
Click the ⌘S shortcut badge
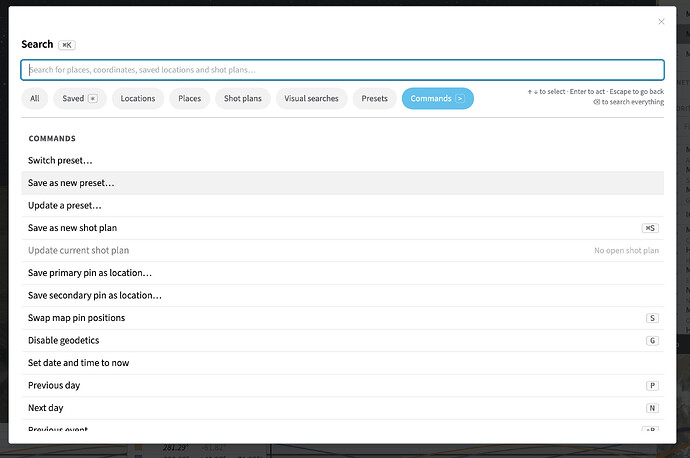click(650, 228)
